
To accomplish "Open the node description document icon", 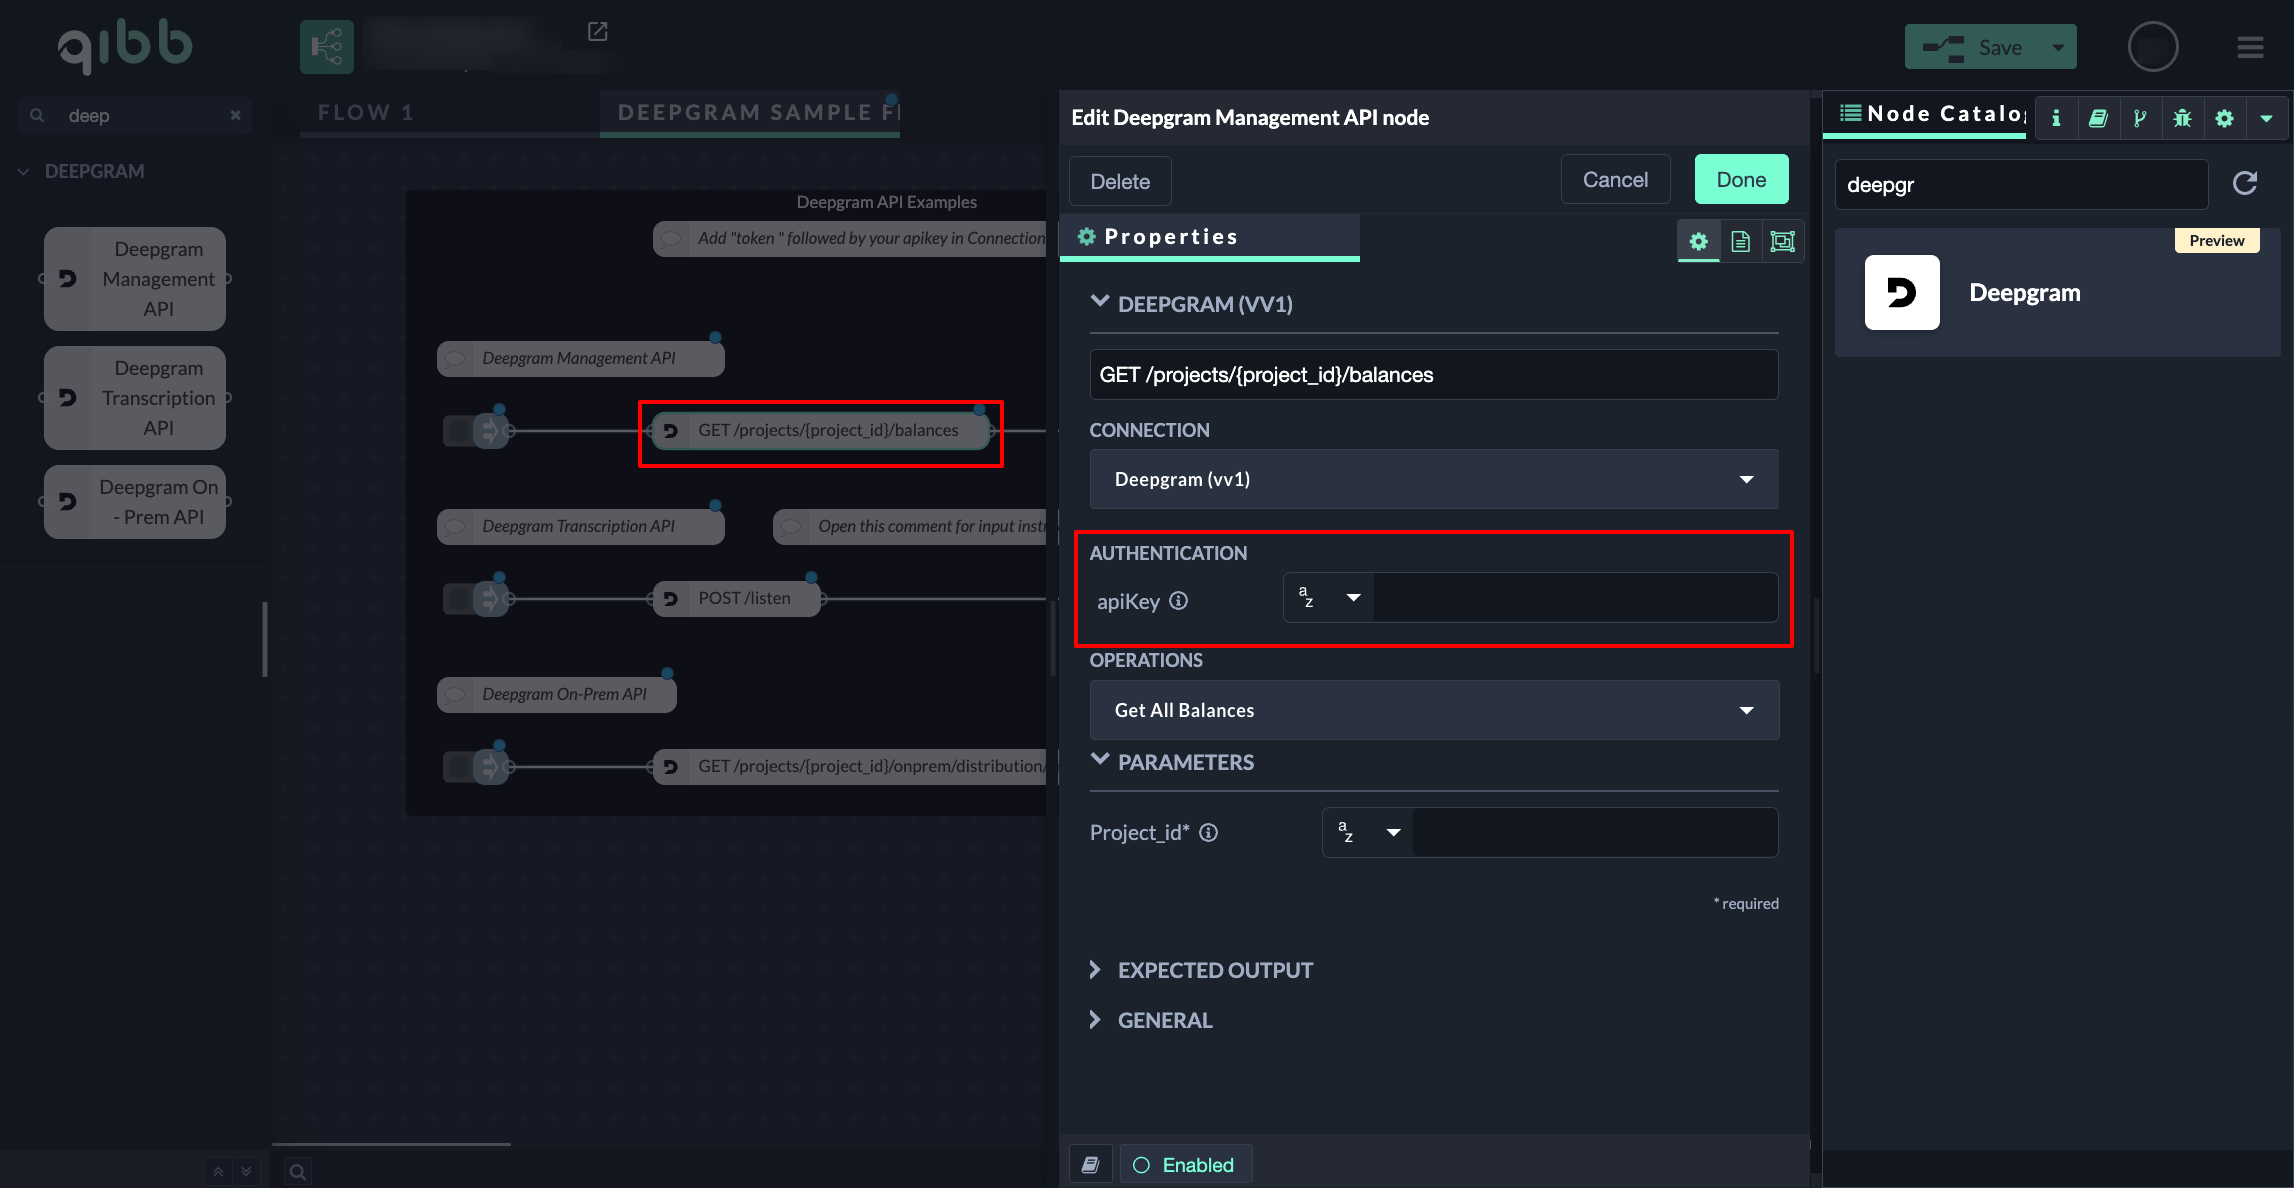I will 1740,241.
